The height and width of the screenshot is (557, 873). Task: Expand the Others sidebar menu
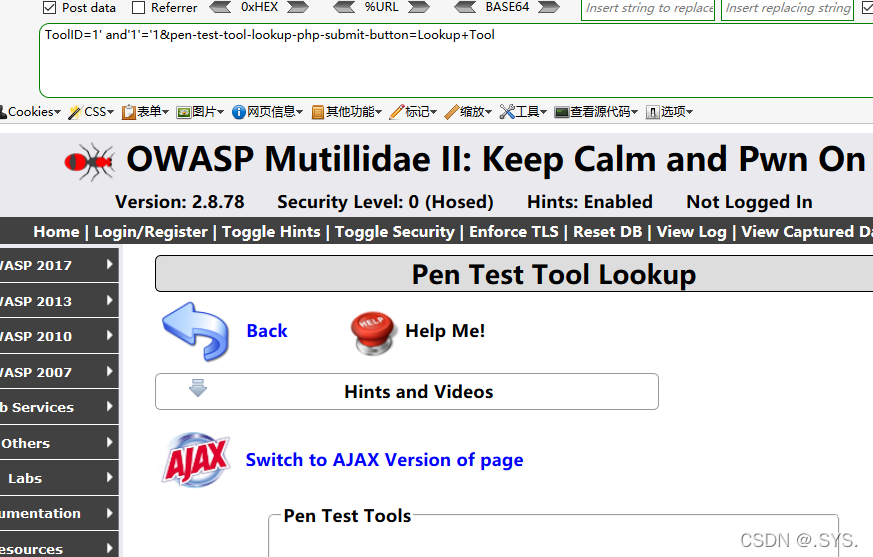point(59,443)
